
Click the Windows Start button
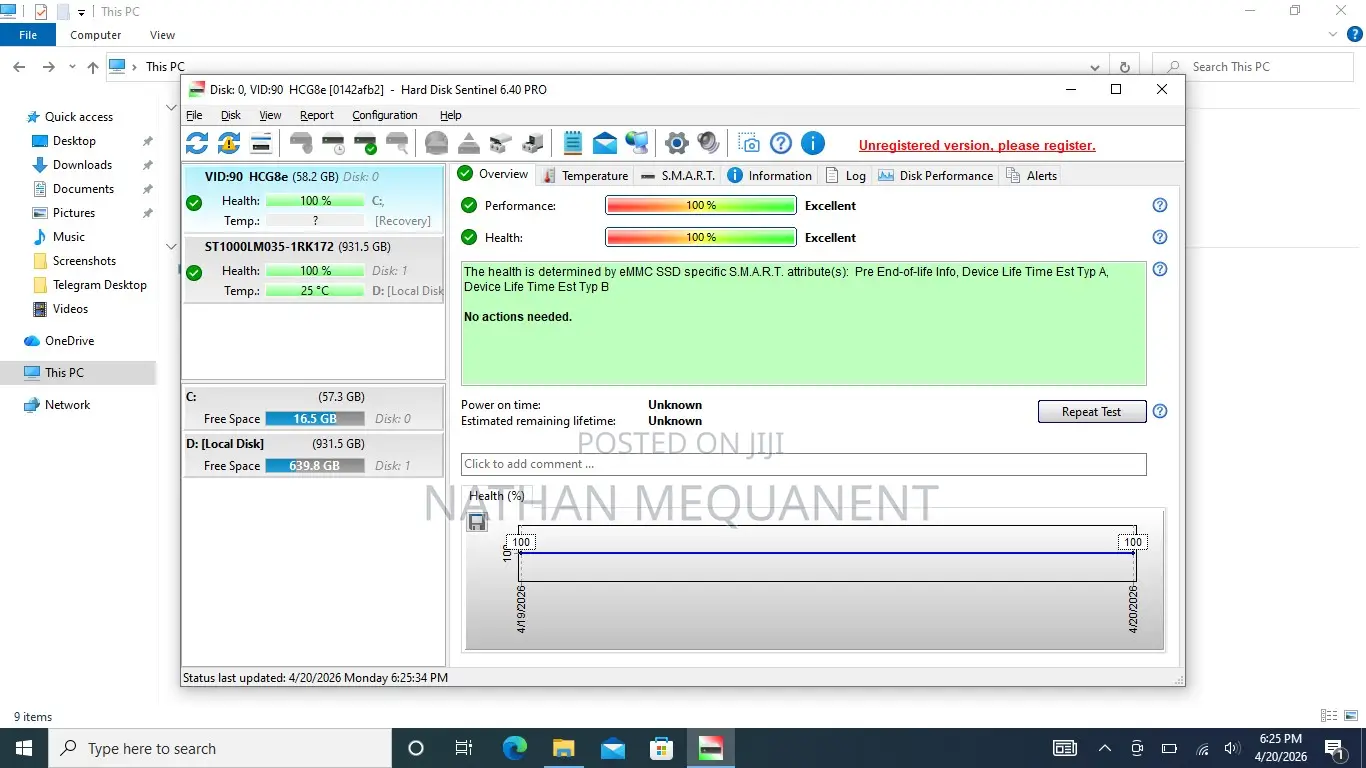[24, 748]
